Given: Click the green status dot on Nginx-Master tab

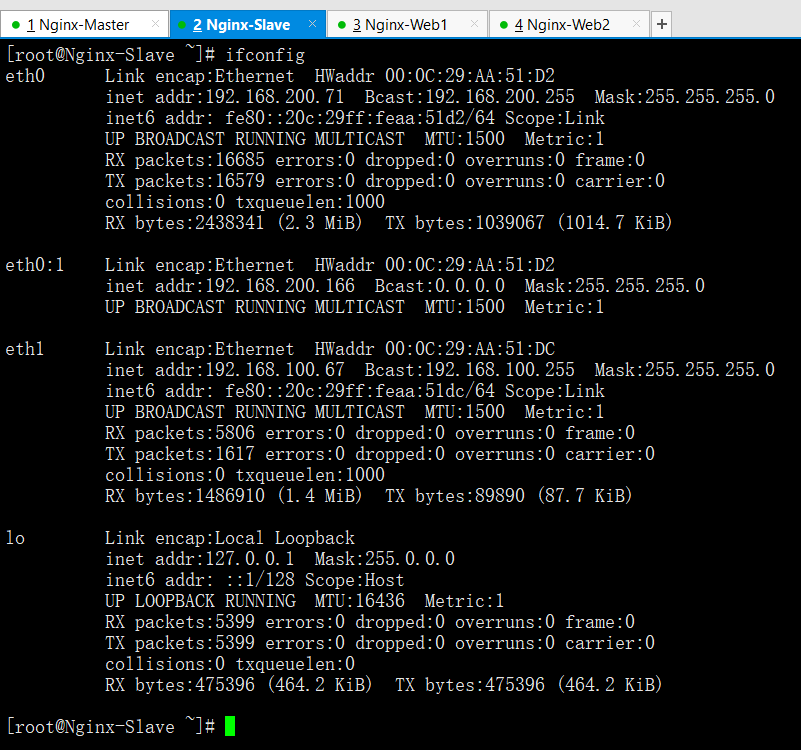Looking at the screenshot, I should 16,25.
